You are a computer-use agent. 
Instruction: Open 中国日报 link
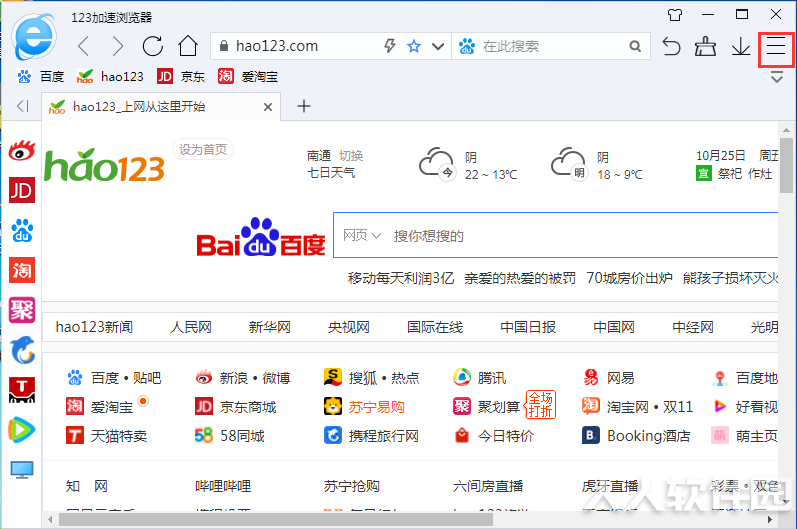pyautogui.click(x=528, y=327)
